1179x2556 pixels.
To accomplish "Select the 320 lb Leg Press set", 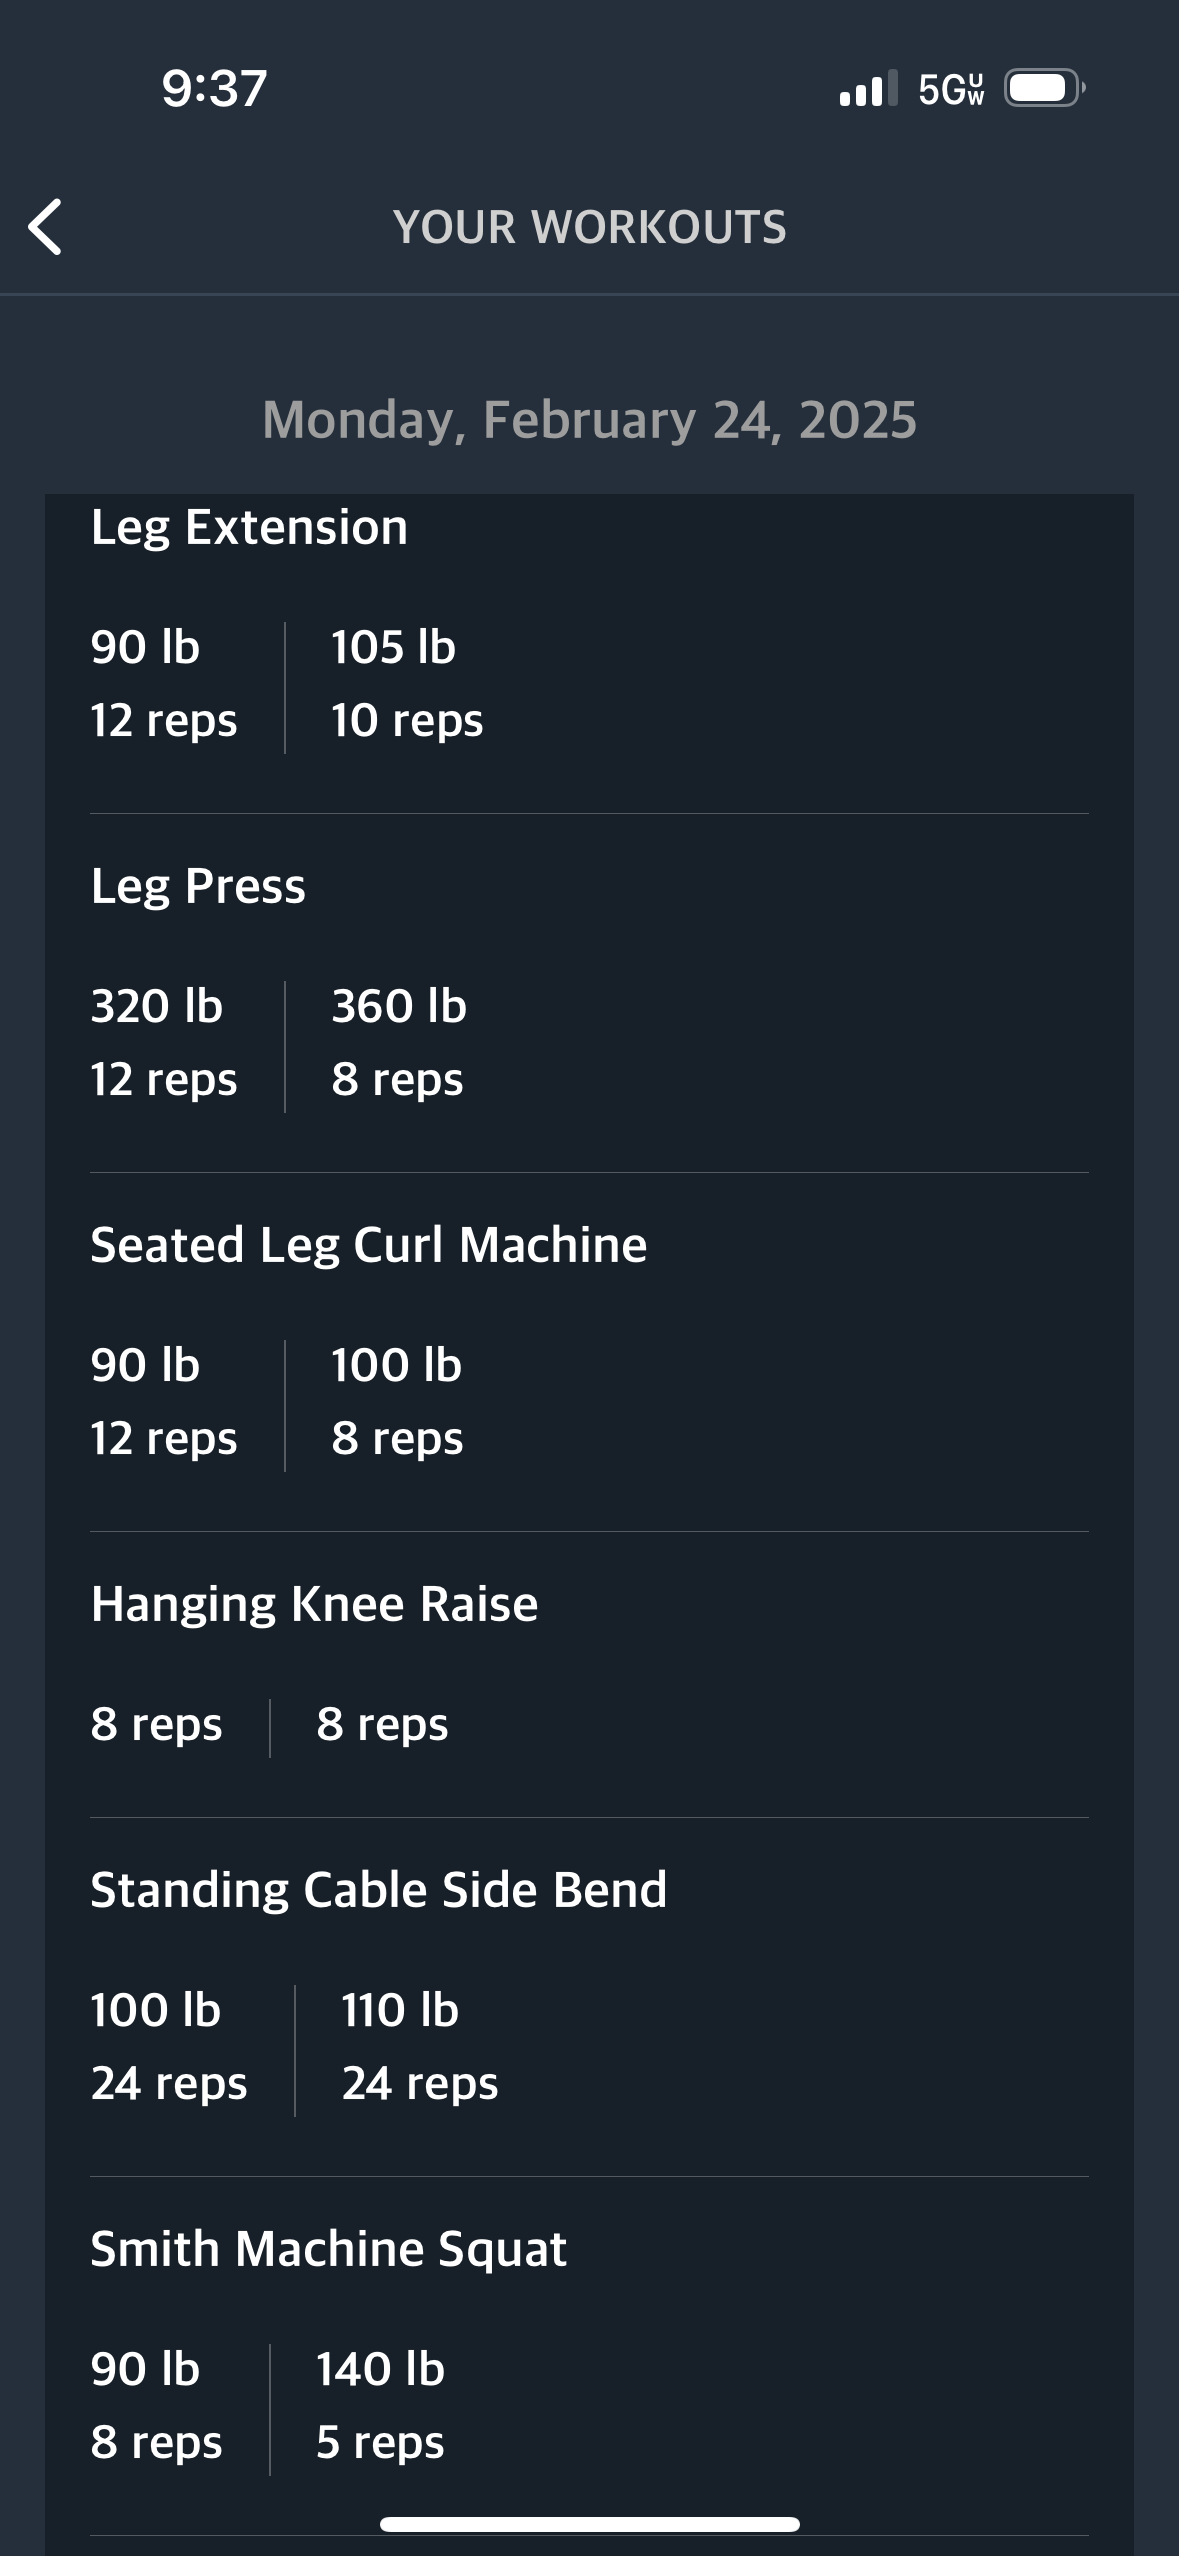I will click(x=164, y=1043).
